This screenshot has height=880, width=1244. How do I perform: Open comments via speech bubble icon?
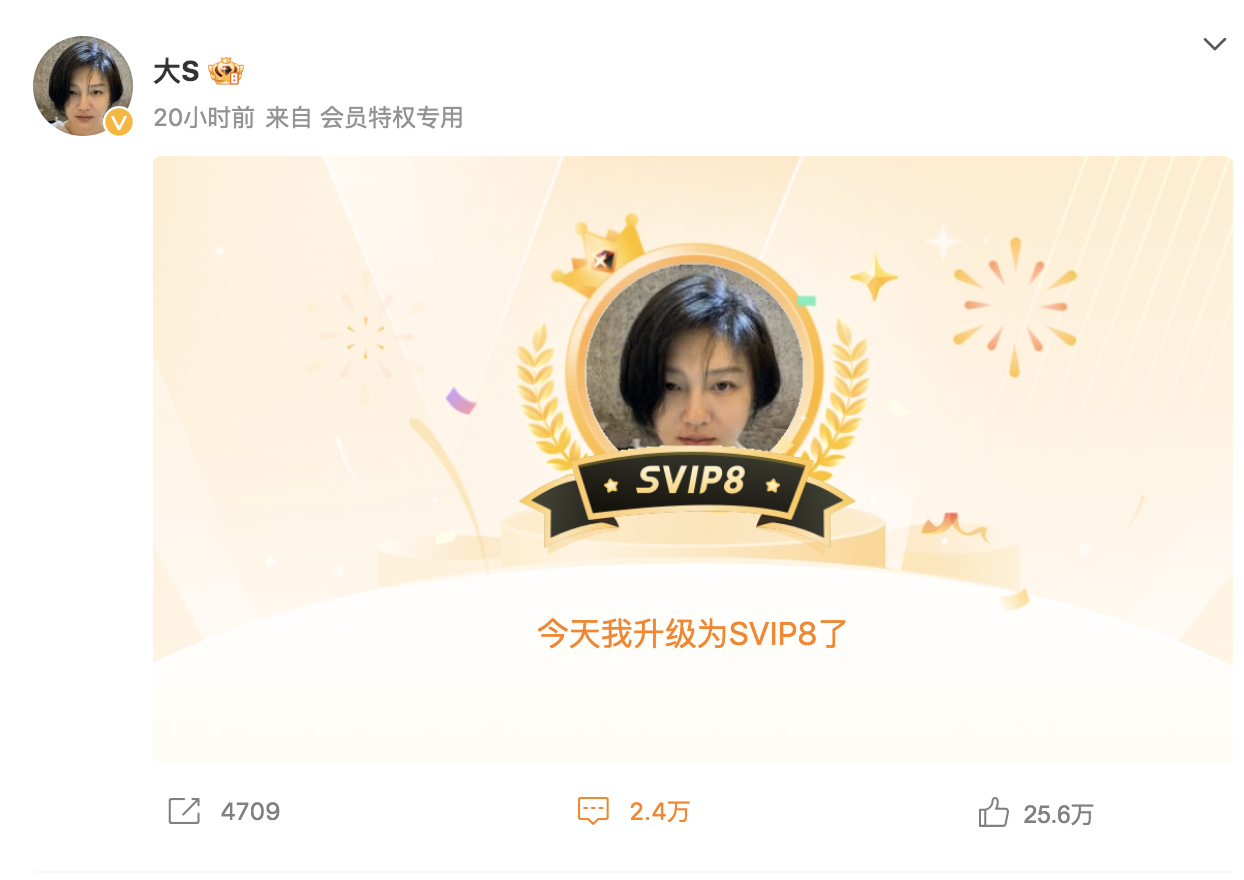[x=593, y=811]
